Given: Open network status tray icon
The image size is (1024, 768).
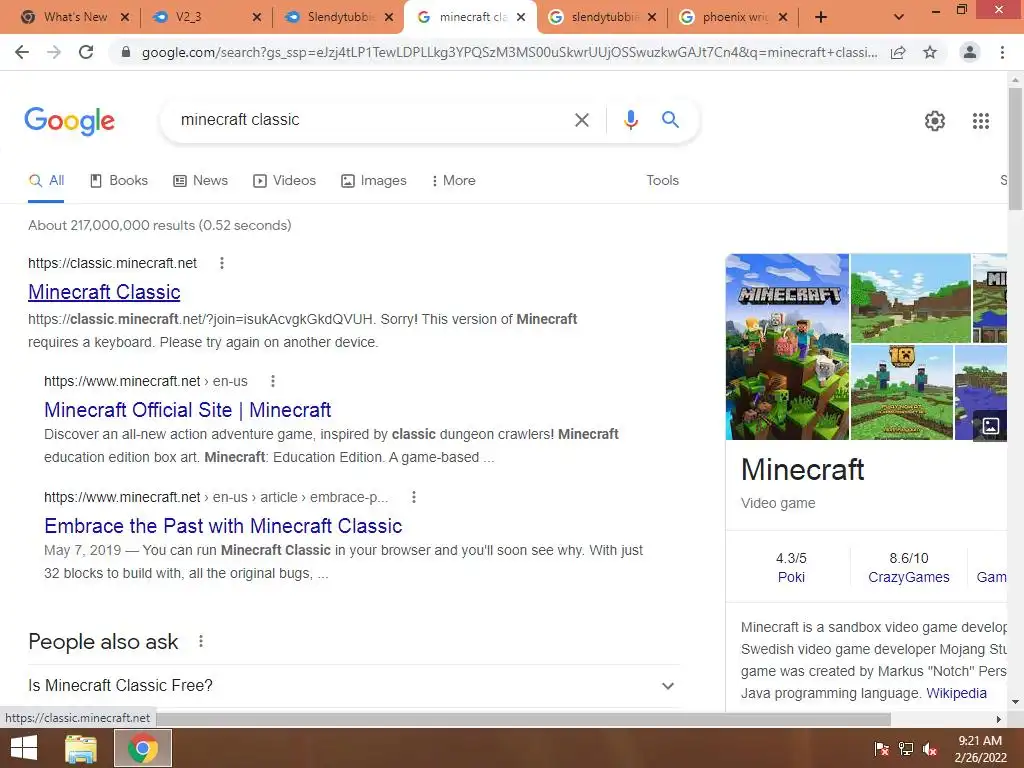Looking at the screenshot, I should point(906,749).
